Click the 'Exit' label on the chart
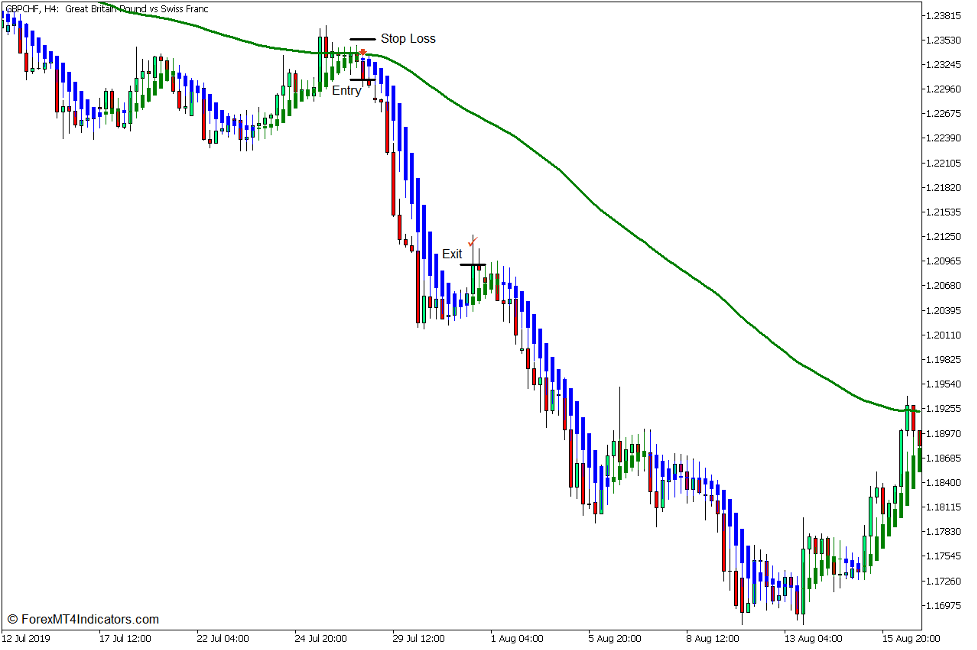977x650 pixels. pyautogui.click(x=452, y=254)
